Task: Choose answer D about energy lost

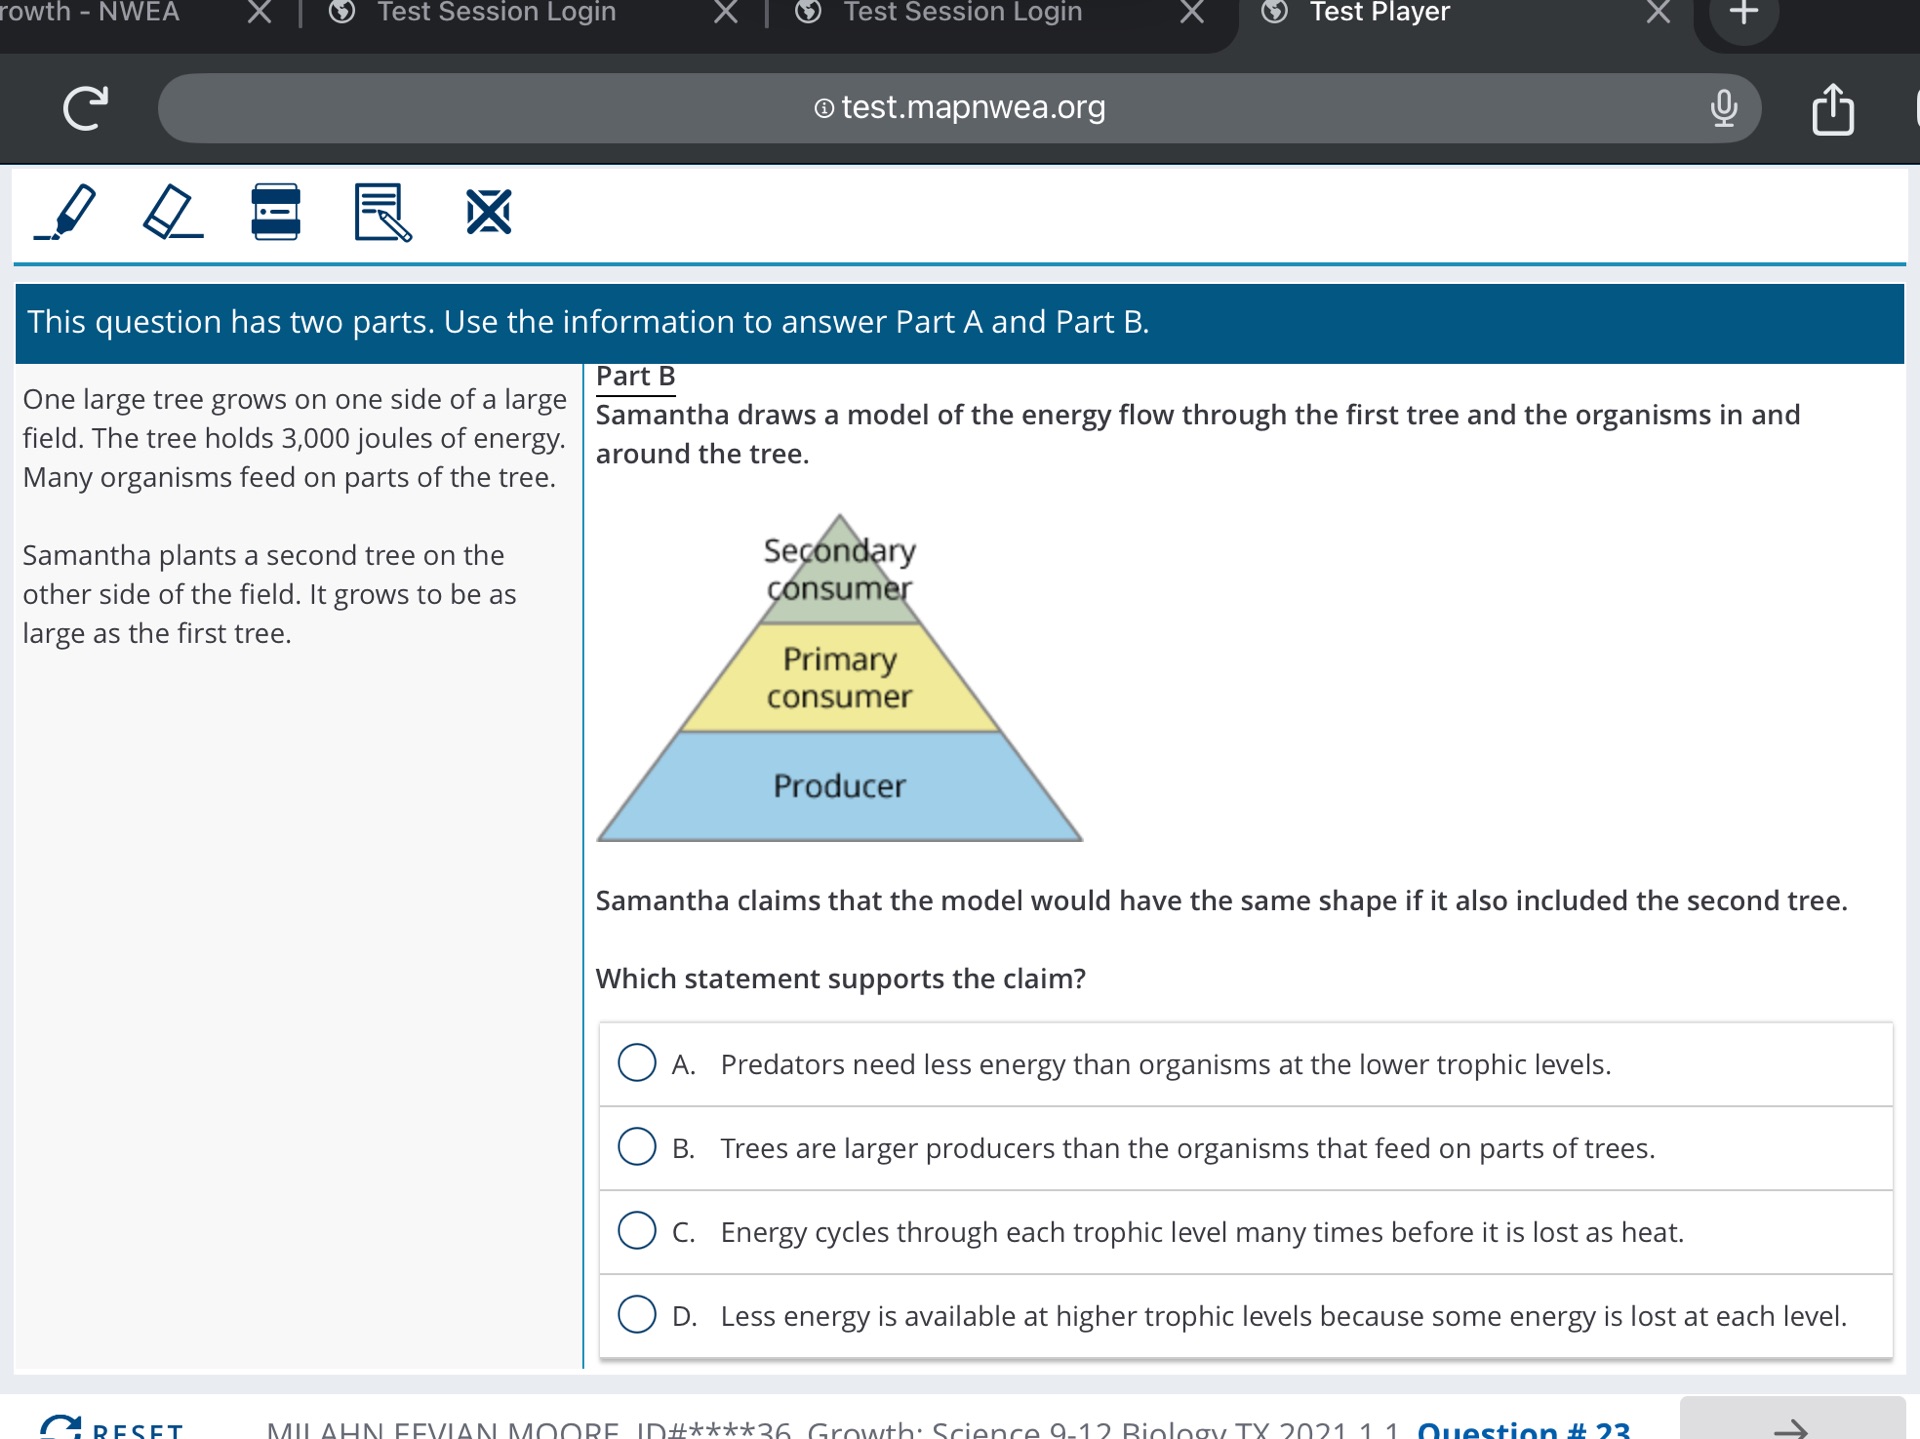Action: [x=637, y=1315]
